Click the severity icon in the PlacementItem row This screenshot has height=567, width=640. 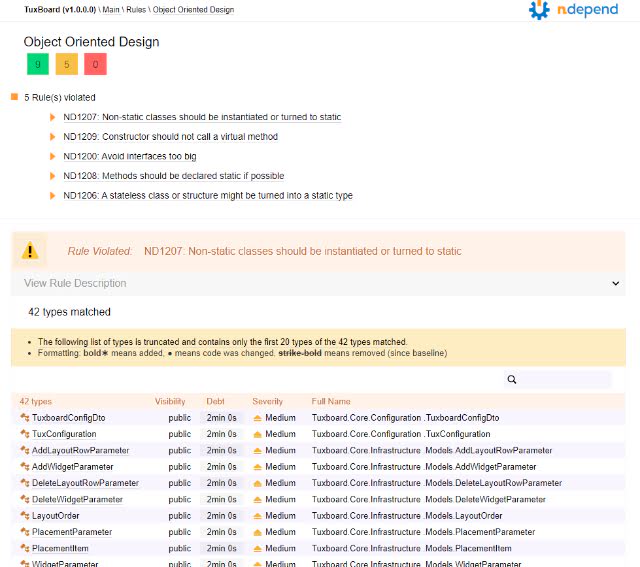257,549
